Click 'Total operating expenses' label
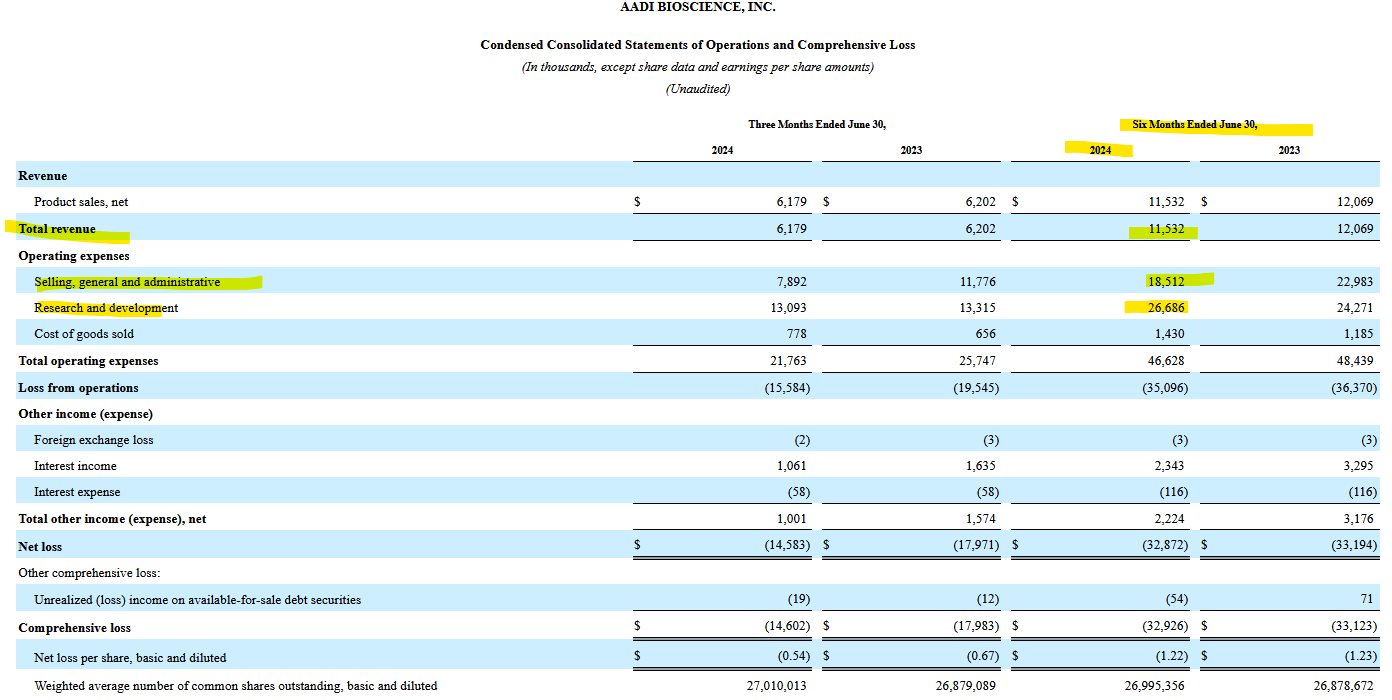Viewport: 1392px width, 700px height. coord(88,361)
